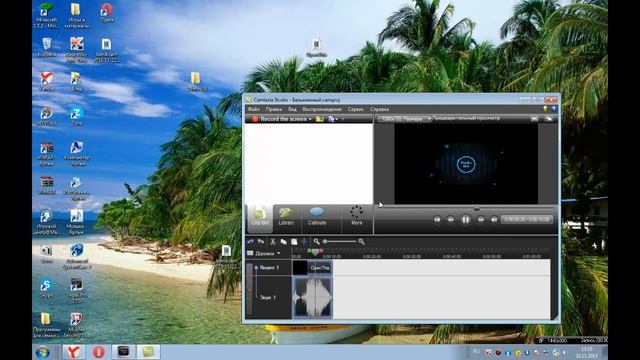Viewport: 640px width, 360px height.
Task: Open the Вид menu
Action: pyautogui.click(x=292, y=109)
